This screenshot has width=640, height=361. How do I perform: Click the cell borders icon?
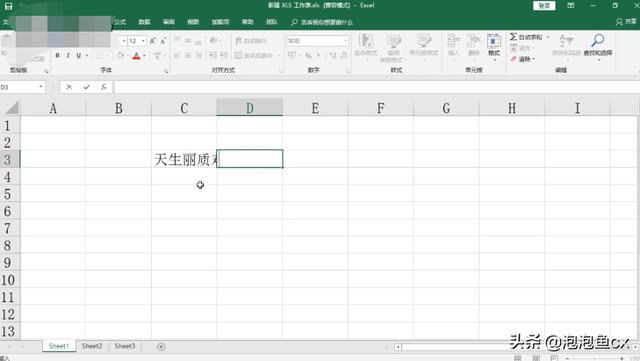point(99,55)
